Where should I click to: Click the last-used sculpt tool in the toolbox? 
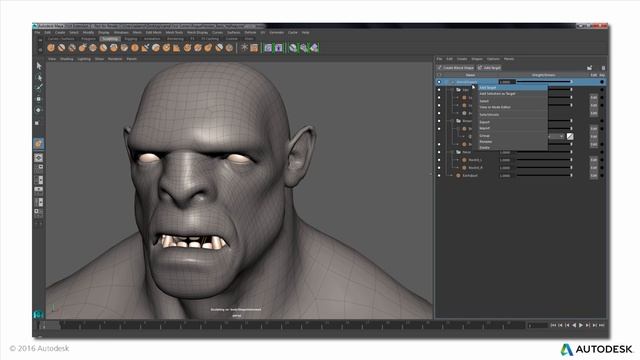[x=38, y=143]
